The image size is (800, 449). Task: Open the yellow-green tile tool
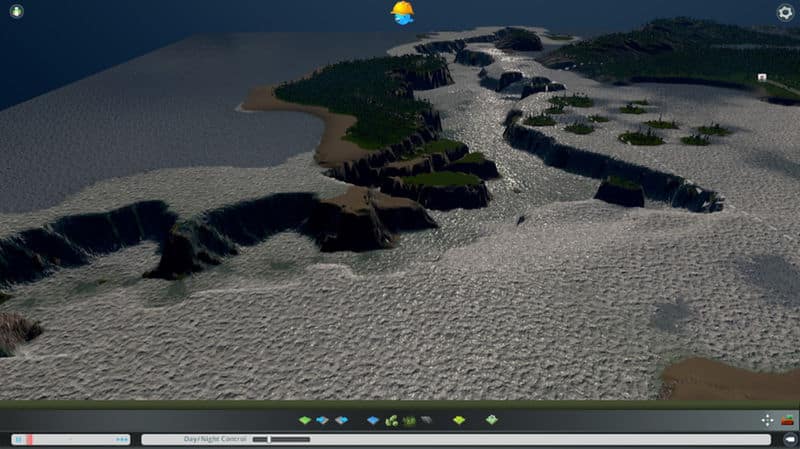pyautogui.click(x=459, y=421)
